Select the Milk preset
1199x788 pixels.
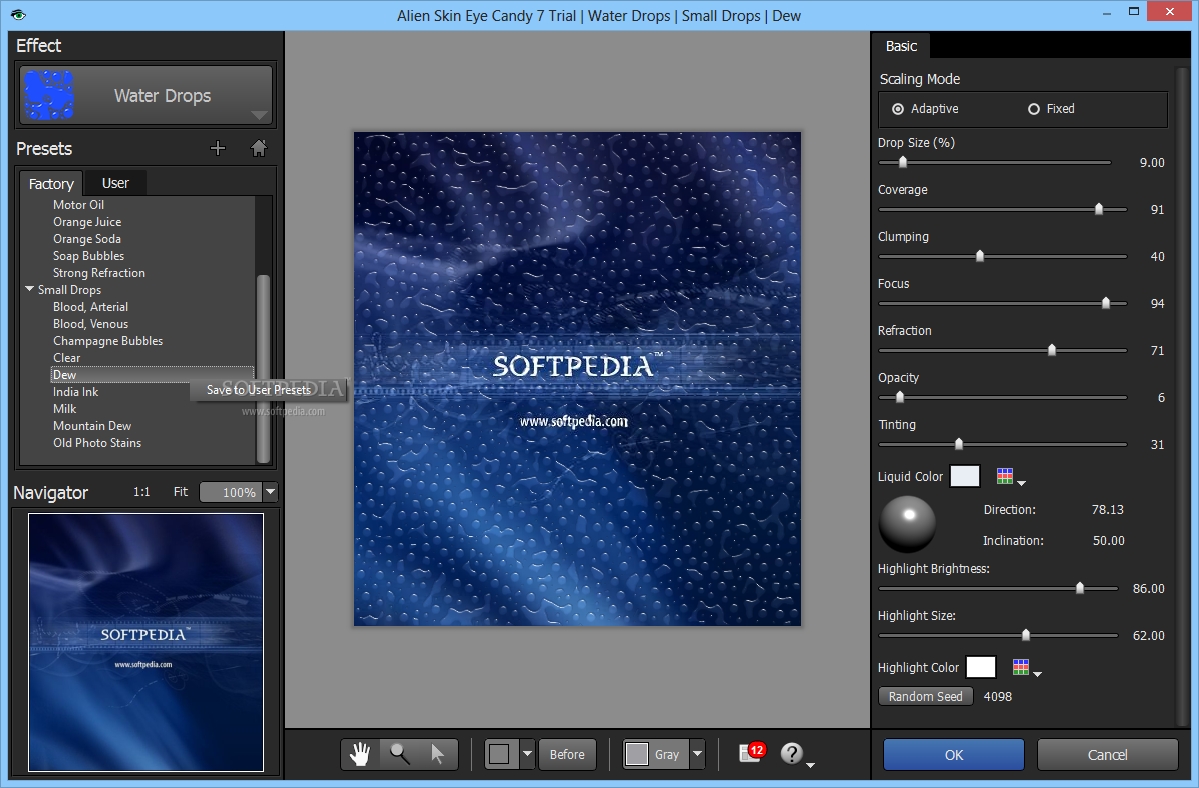pos(64,409)
